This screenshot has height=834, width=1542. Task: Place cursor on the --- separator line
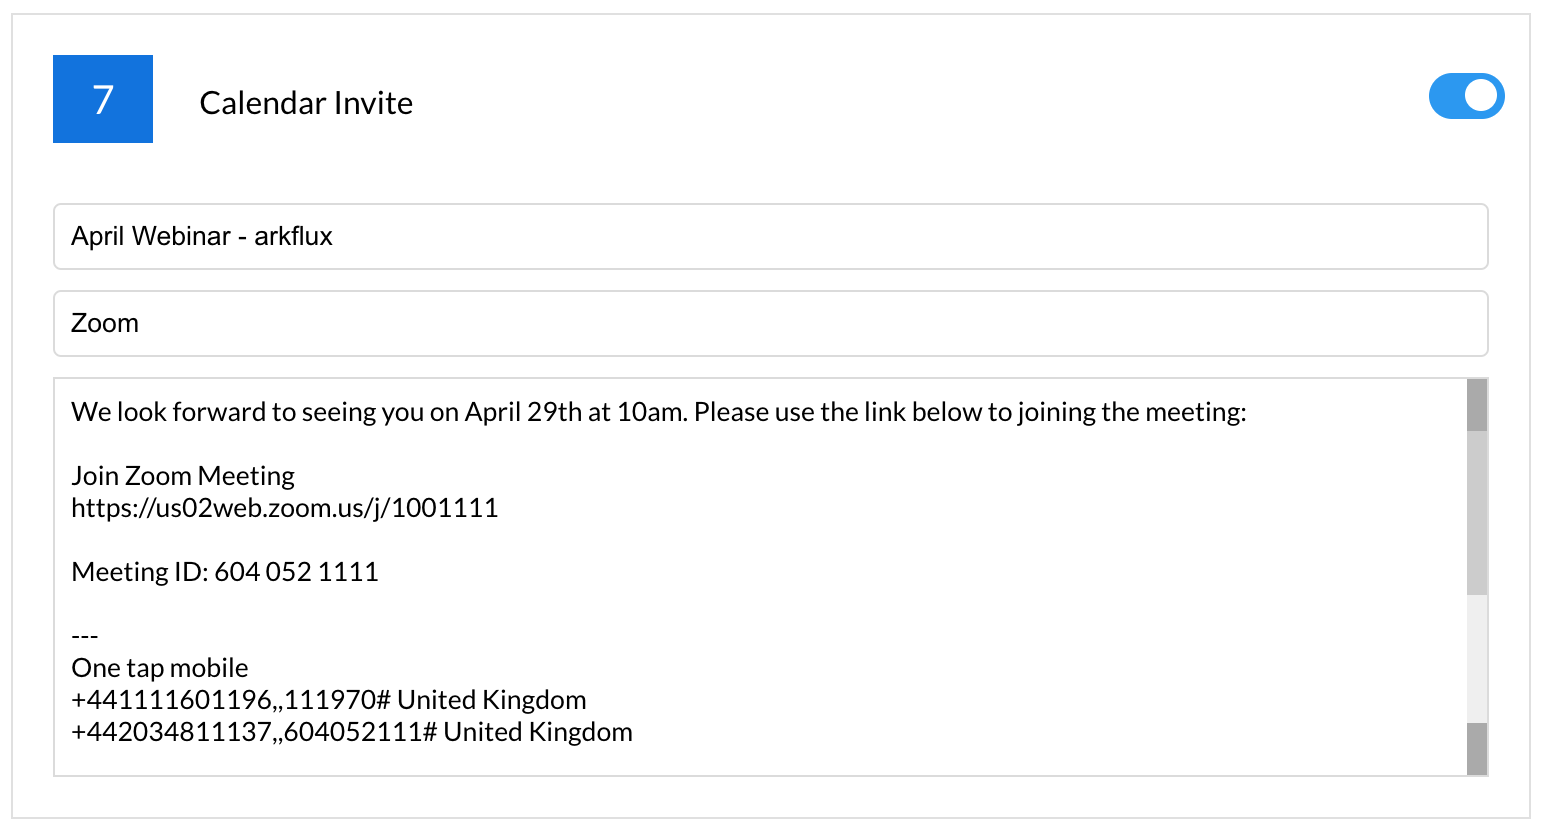85,636
